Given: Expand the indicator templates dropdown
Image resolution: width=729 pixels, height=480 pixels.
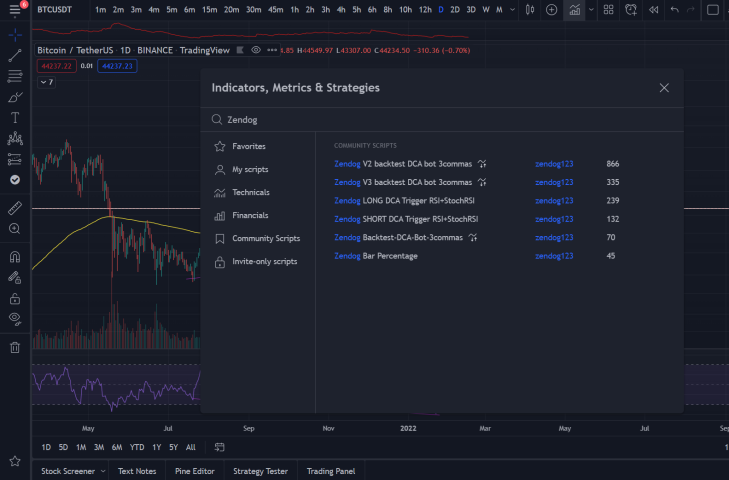Looking at the screenshot, I should point(591,10).
